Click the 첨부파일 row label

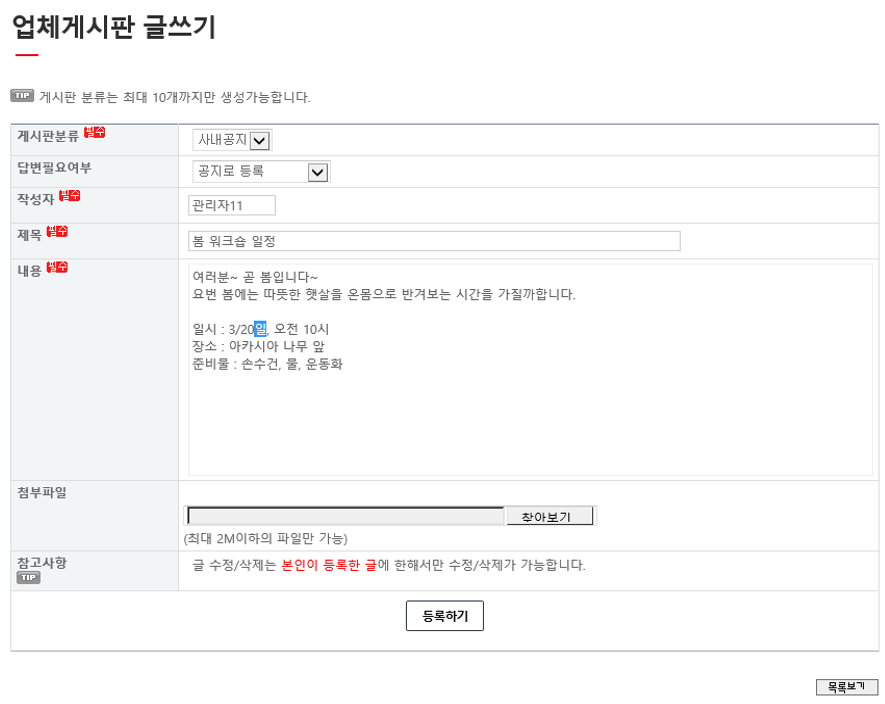[x=42, y=492]
